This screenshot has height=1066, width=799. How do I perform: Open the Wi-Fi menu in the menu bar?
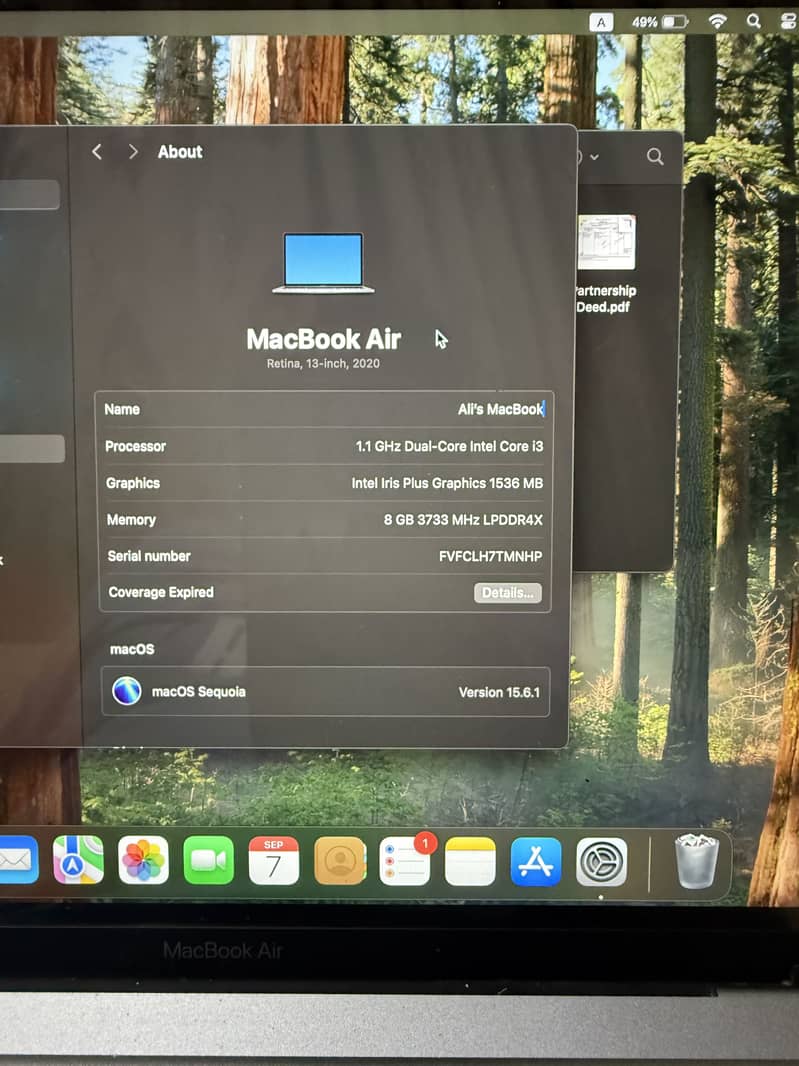[x=717, y=21]
